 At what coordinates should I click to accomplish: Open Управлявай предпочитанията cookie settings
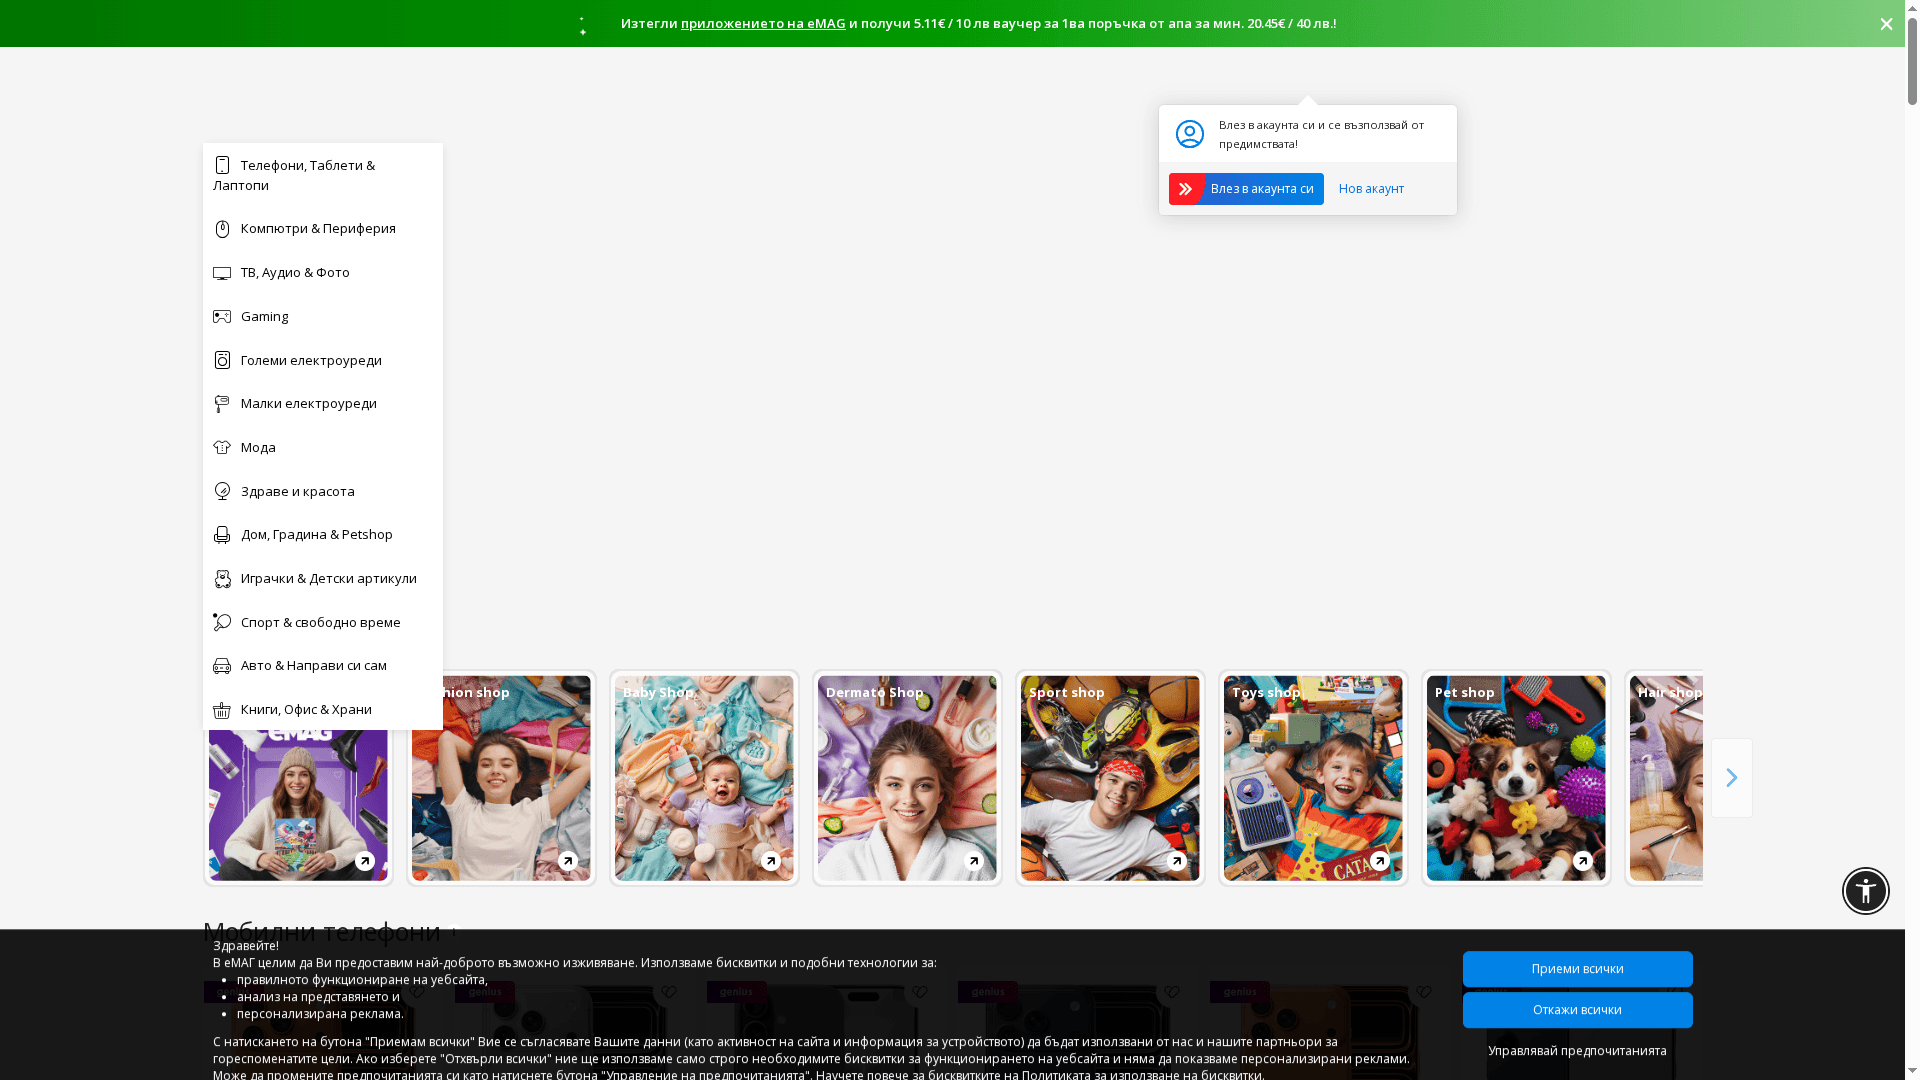coord(1578,1051)
